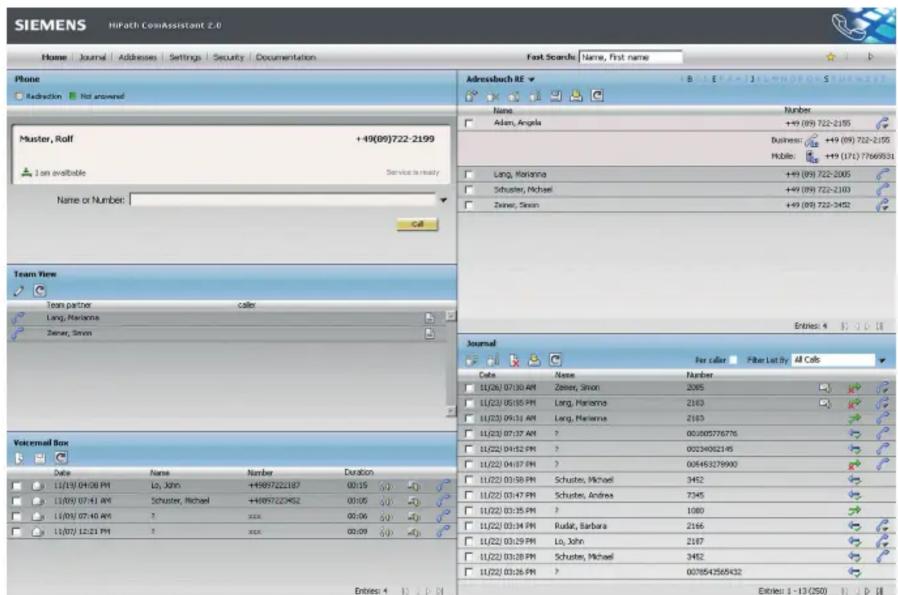Open the Settings menu item
Viewport: 898px width, 595px height.
pyautogui.click(x=185, y=57)
